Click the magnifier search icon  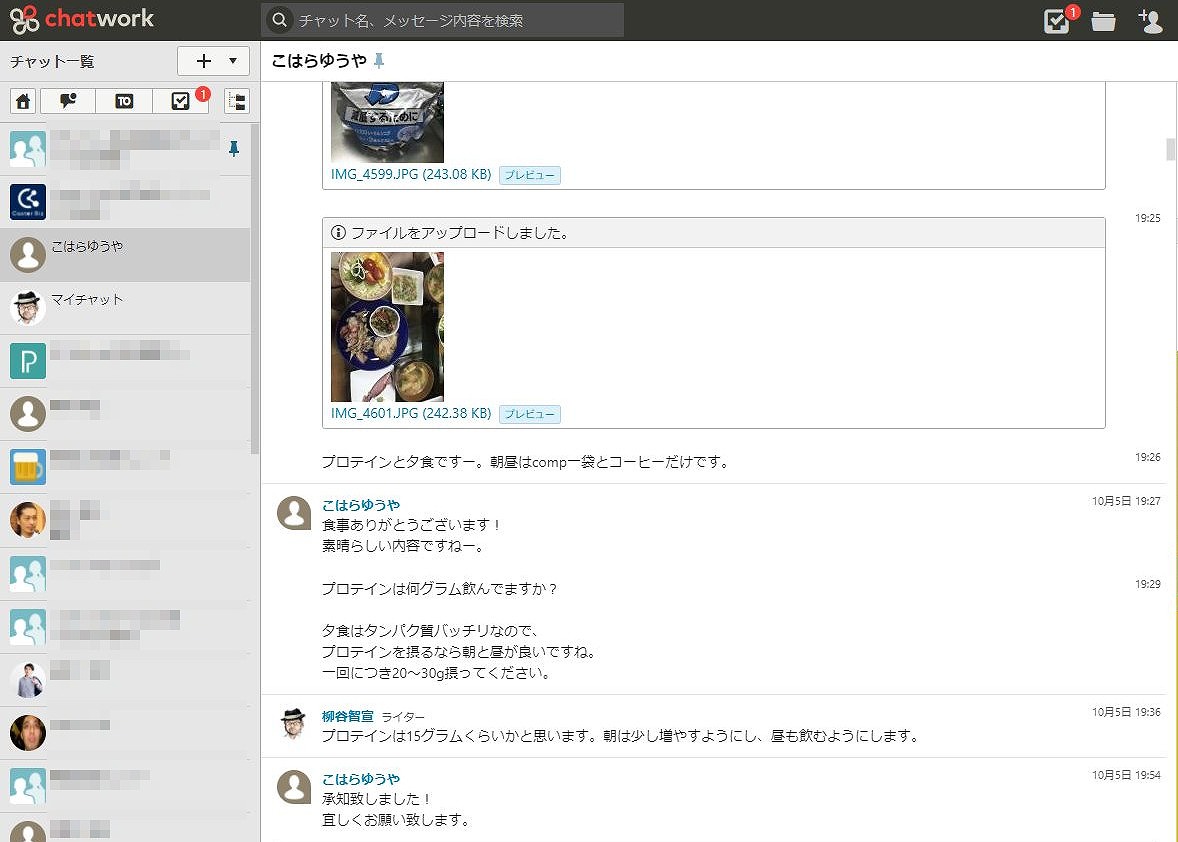(279, 20)
